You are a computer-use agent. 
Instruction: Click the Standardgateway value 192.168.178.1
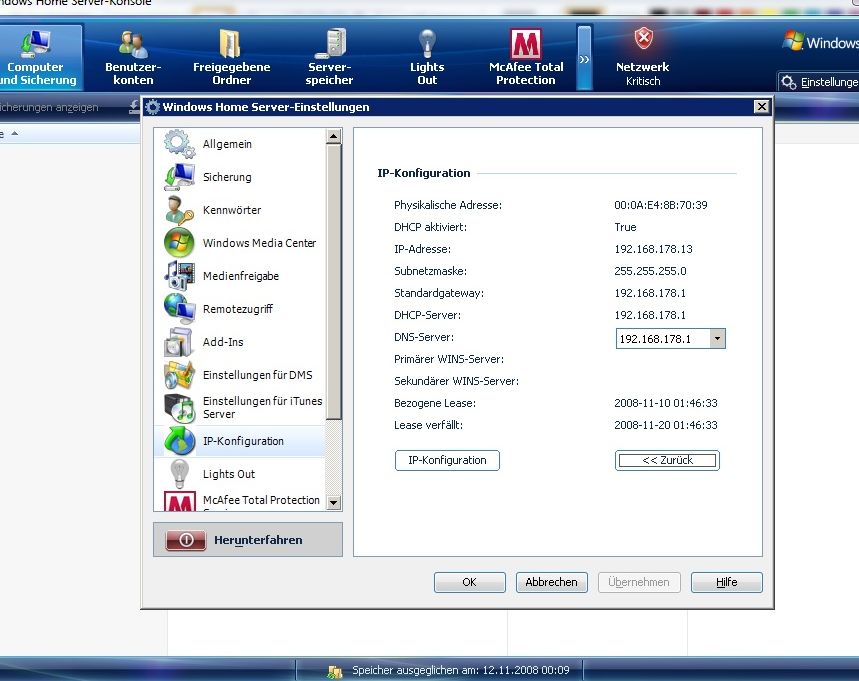point(650,293)
